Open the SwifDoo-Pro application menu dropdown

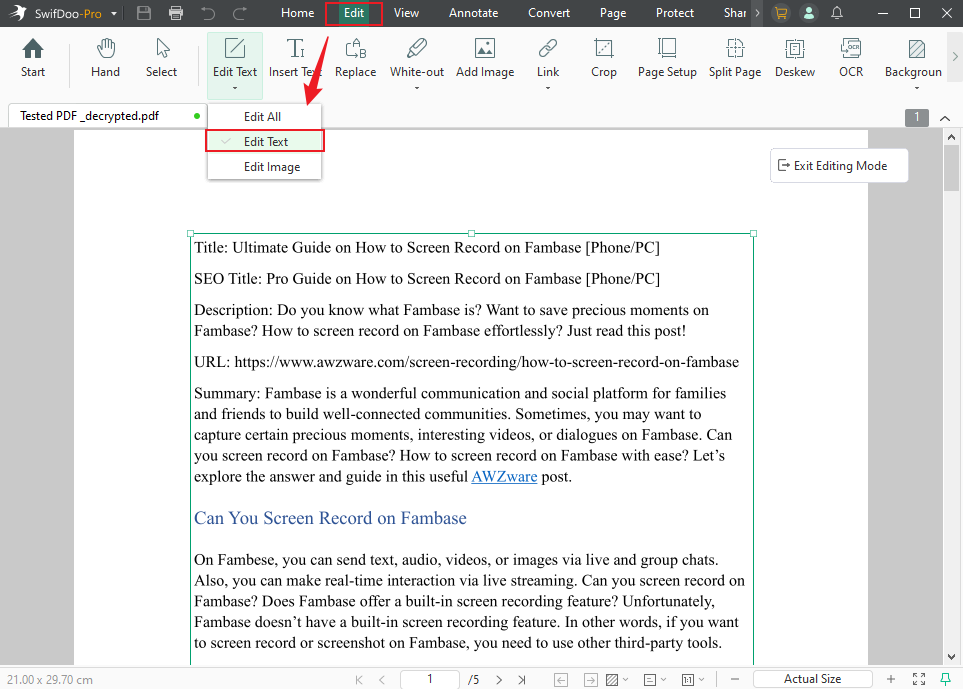point(115,13)
